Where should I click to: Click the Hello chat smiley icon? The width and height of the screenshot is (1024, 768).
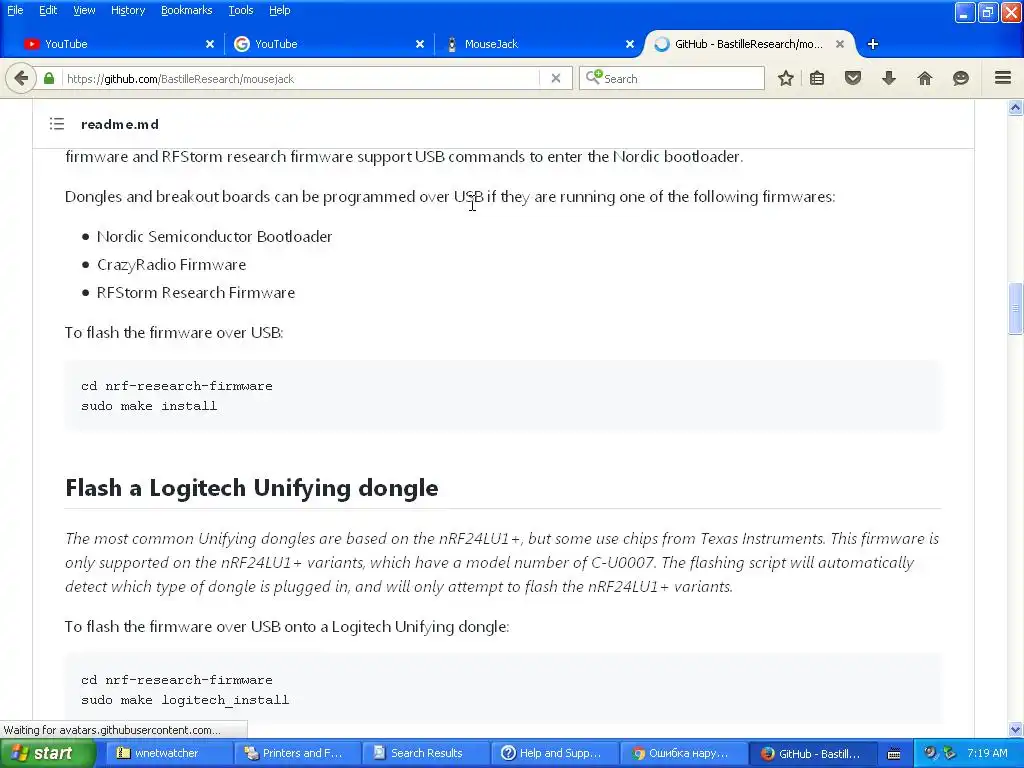[x=961, y=78]
